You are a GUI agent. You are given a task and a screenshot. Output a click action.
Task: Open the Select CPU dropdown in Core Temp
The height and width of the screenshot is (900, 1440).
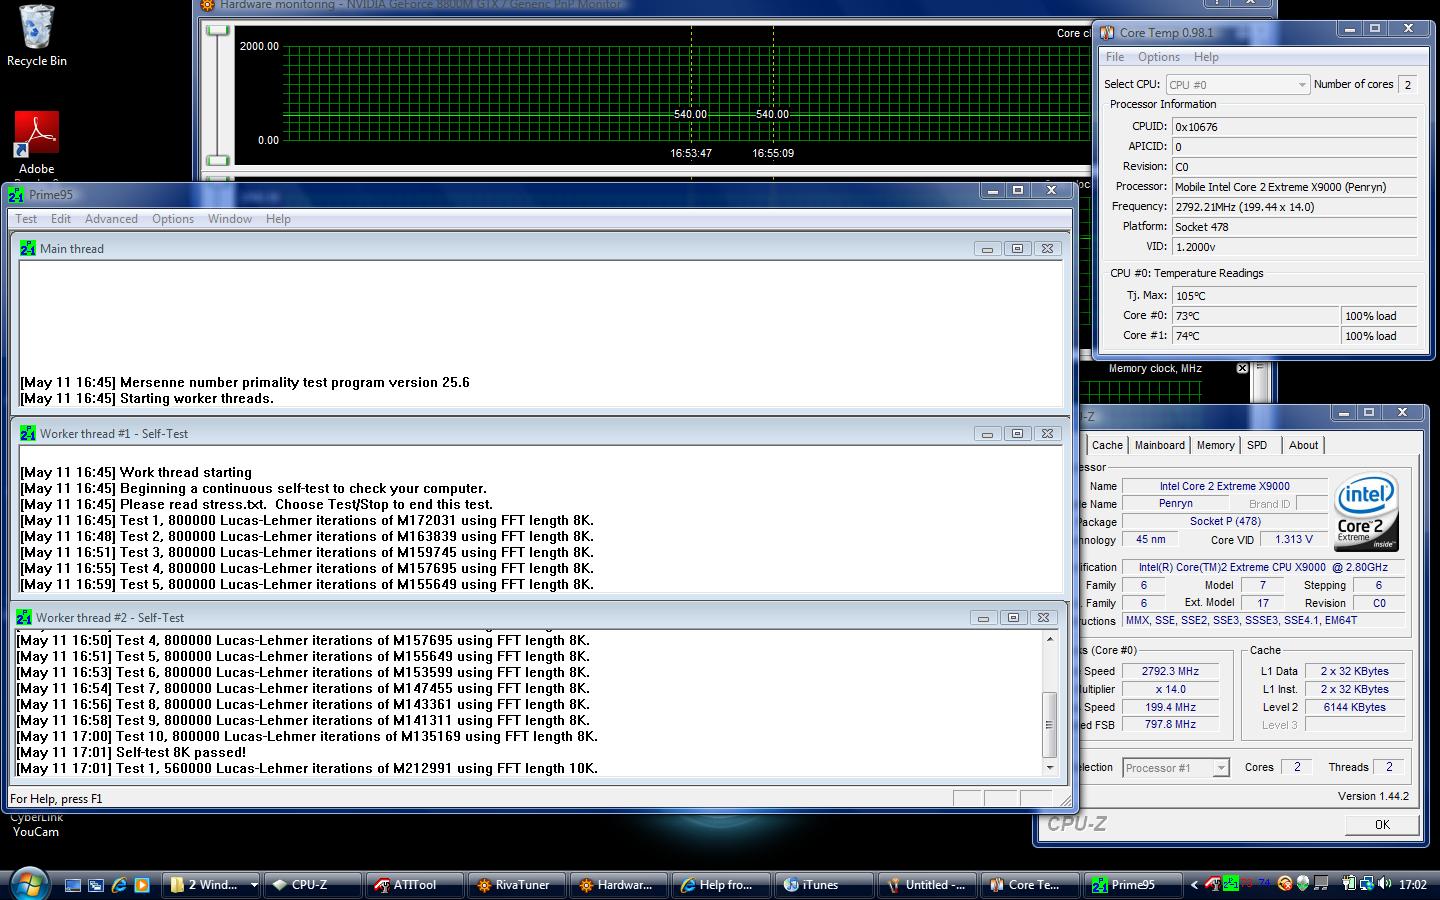(x=1237, y=85)
